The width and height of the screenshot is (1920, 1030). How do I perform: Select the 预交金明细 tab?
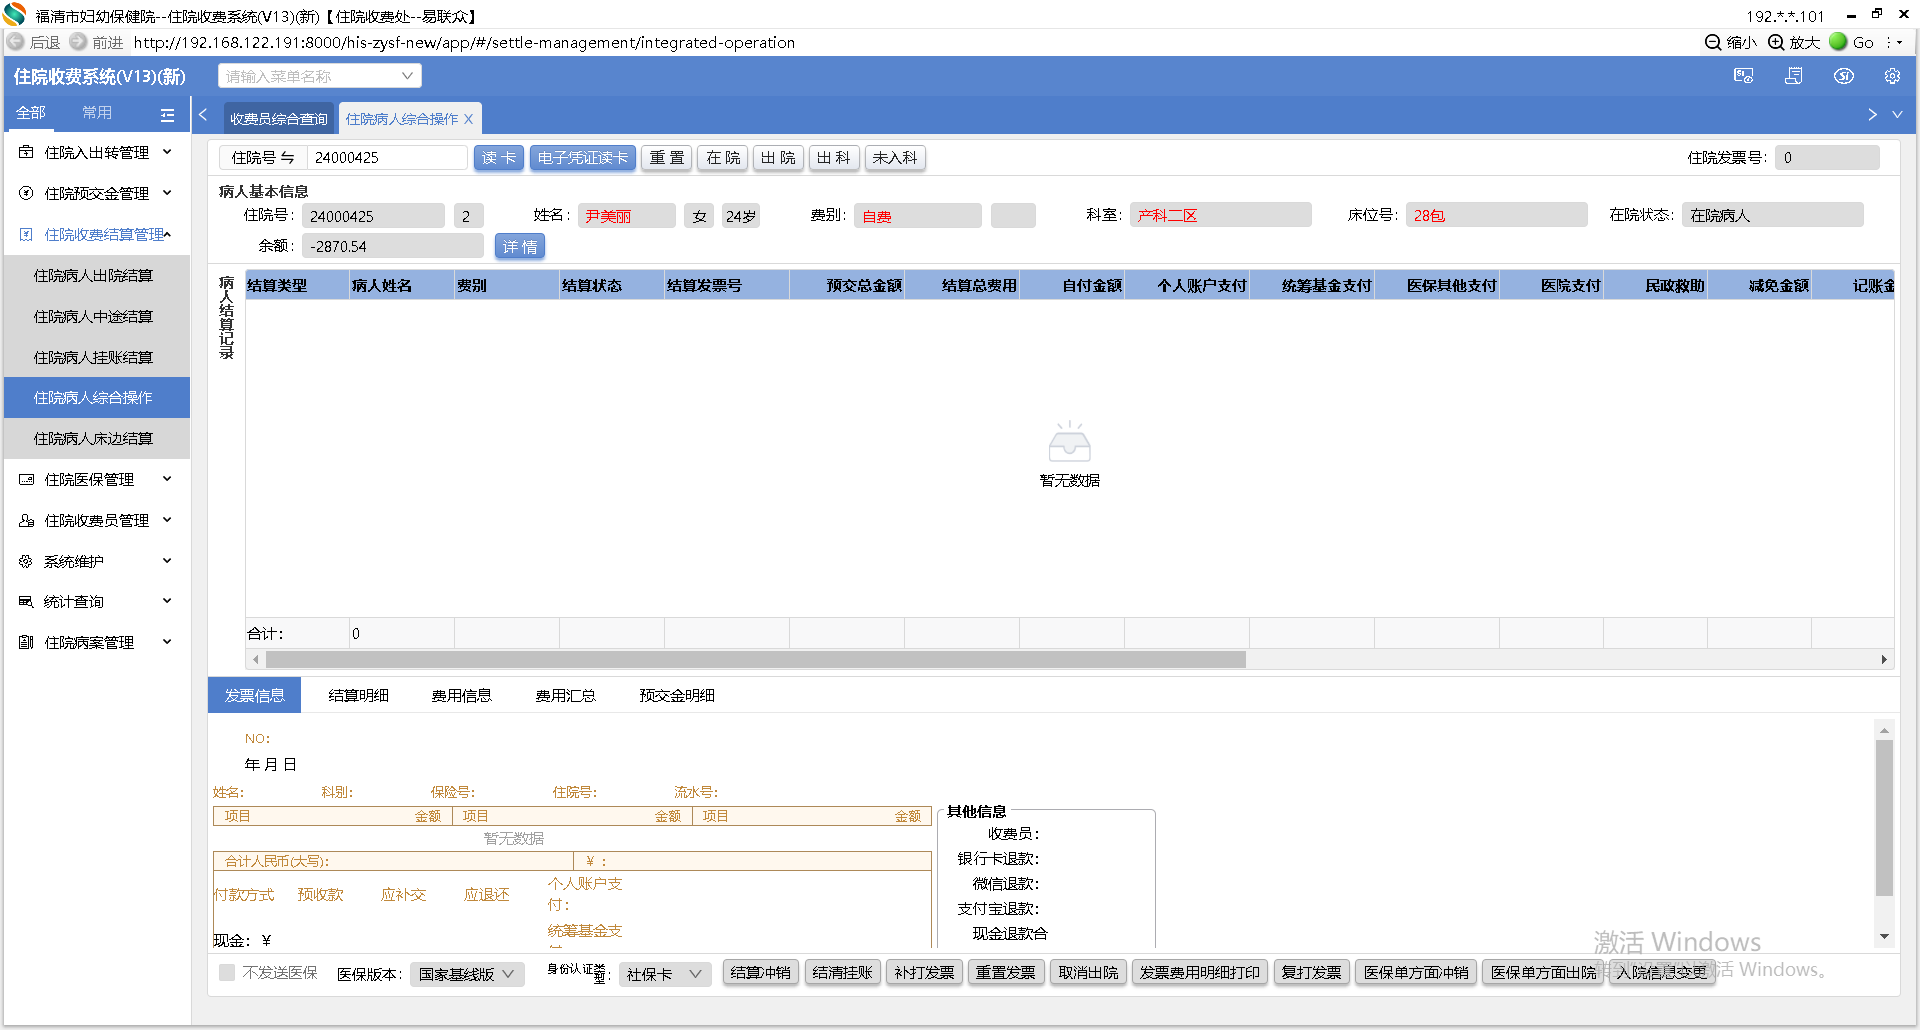(x=677, y=696)
